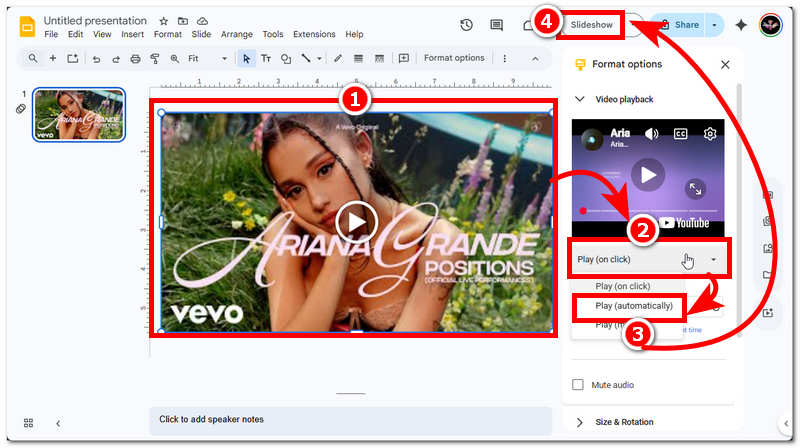Toggle closed captions on video preview
800x448 pixels.
[x=680, y=134]
